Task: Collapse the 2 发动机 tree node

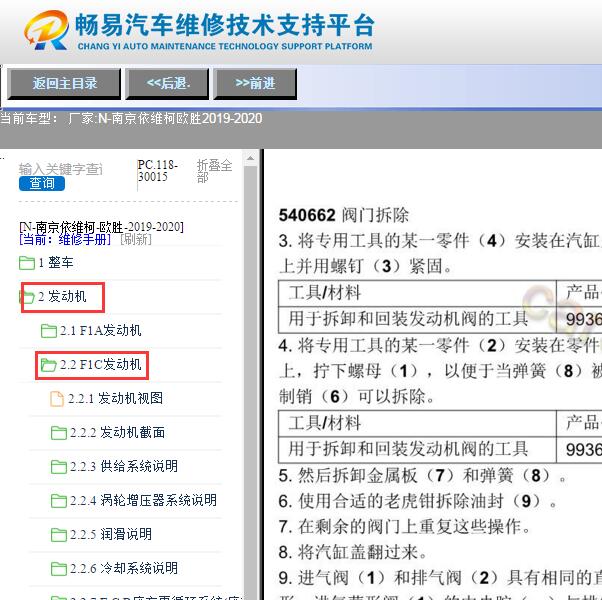Action: 62,297
